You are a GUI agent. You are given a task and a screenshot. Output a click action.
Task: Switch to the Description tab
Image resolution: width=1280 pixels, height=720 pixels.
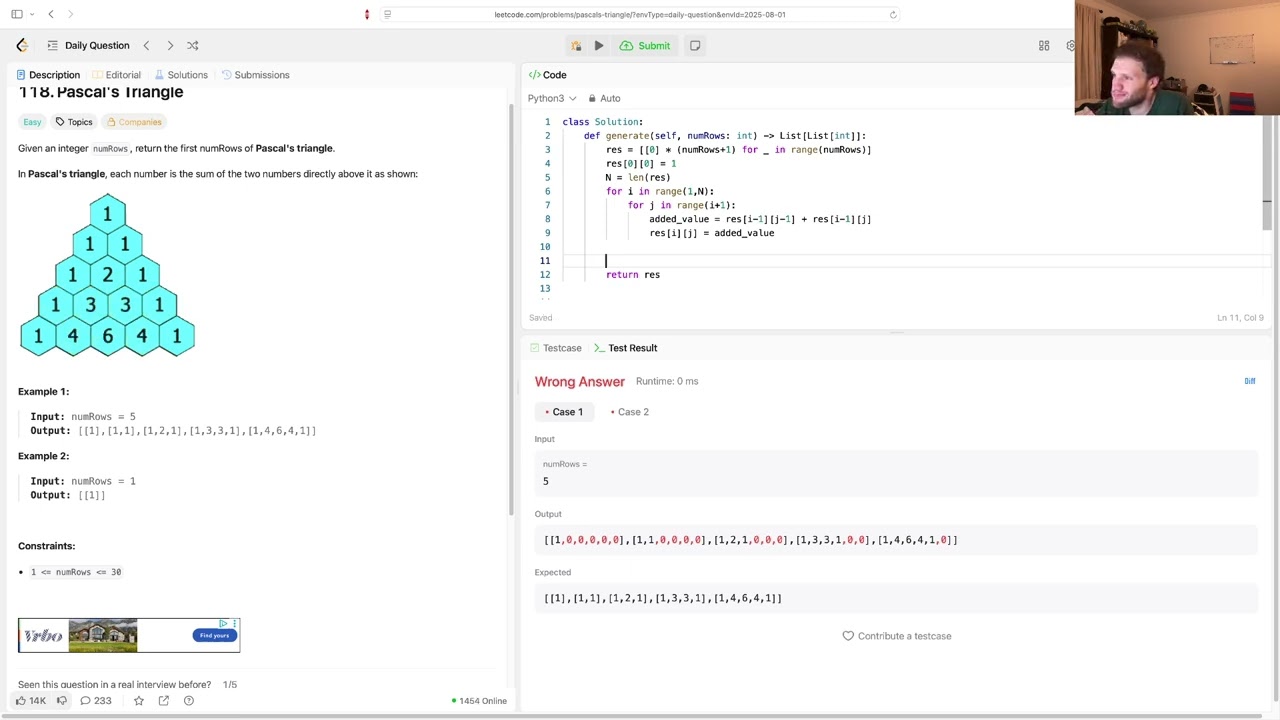(x=48, y=75)
